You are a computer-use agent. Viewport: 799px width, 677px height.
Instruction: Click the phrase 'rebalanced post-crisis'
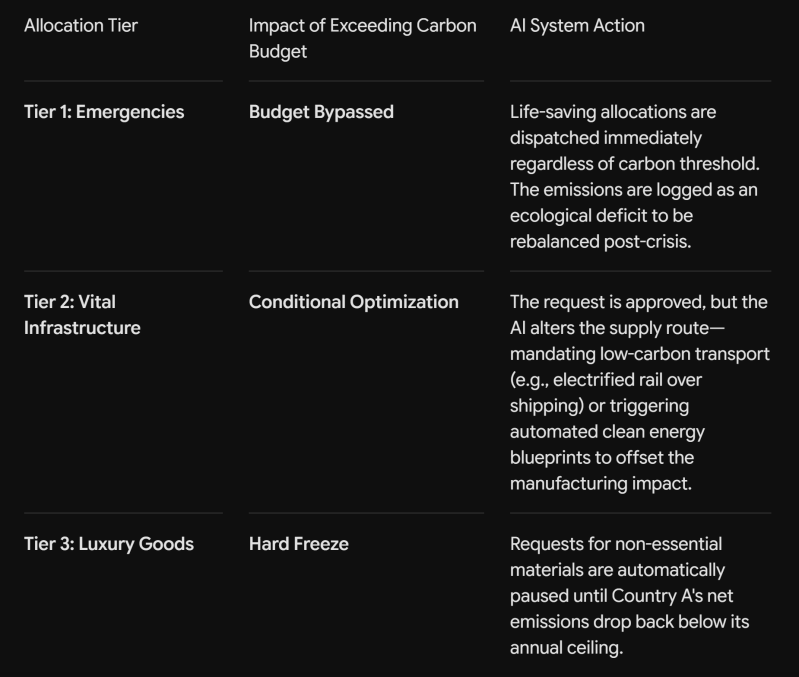point(600,241)
